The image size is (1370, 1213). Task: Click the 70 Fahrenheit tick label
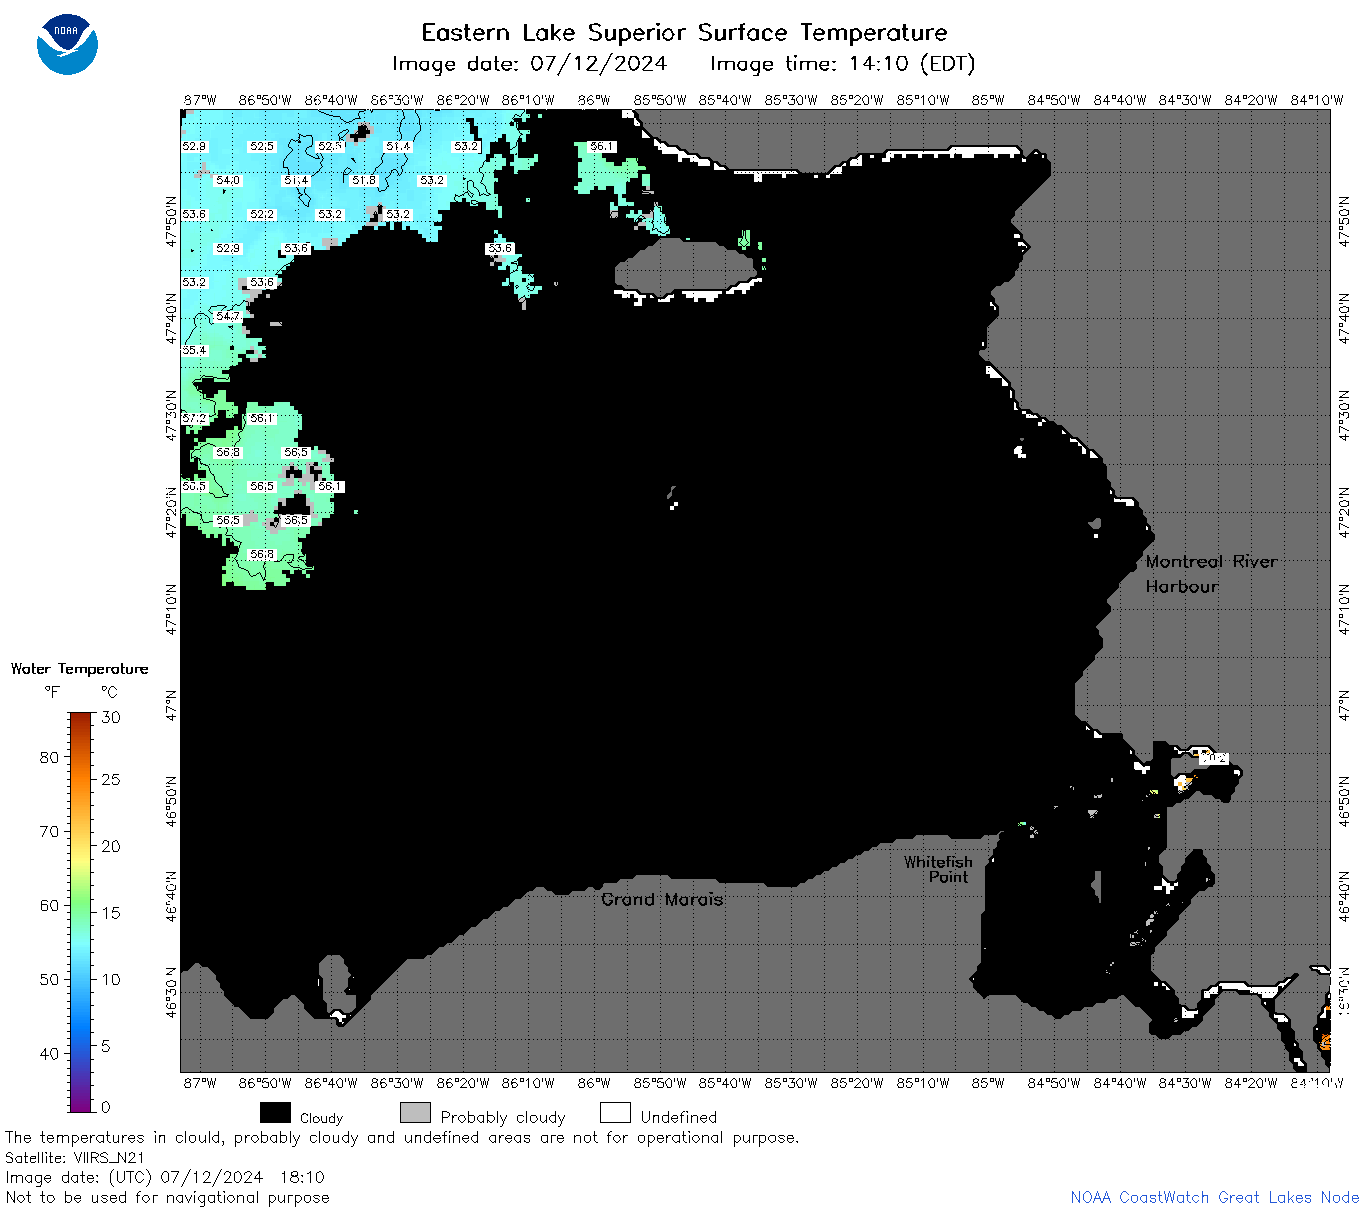coord(49,831)
